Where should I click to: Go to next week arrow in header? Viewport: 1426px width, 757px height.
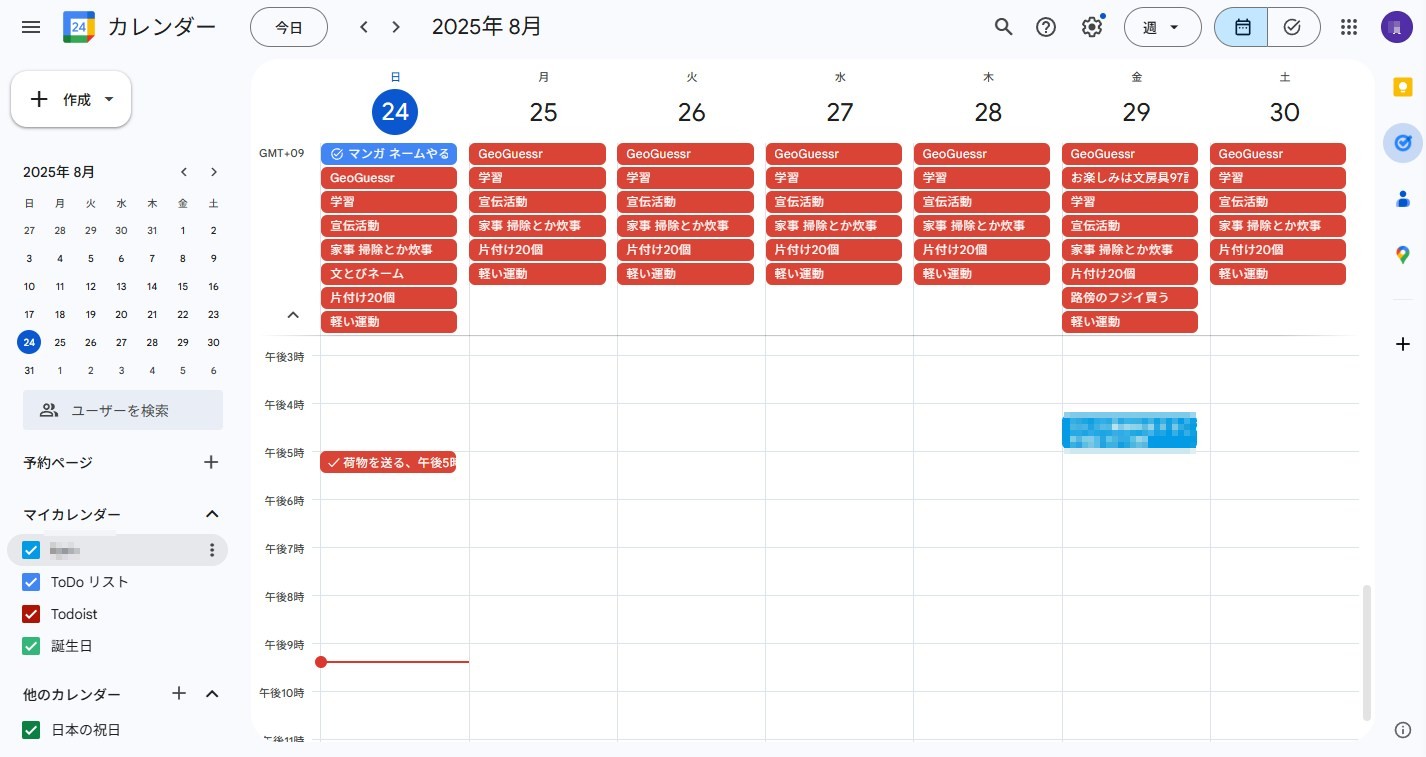396,27
